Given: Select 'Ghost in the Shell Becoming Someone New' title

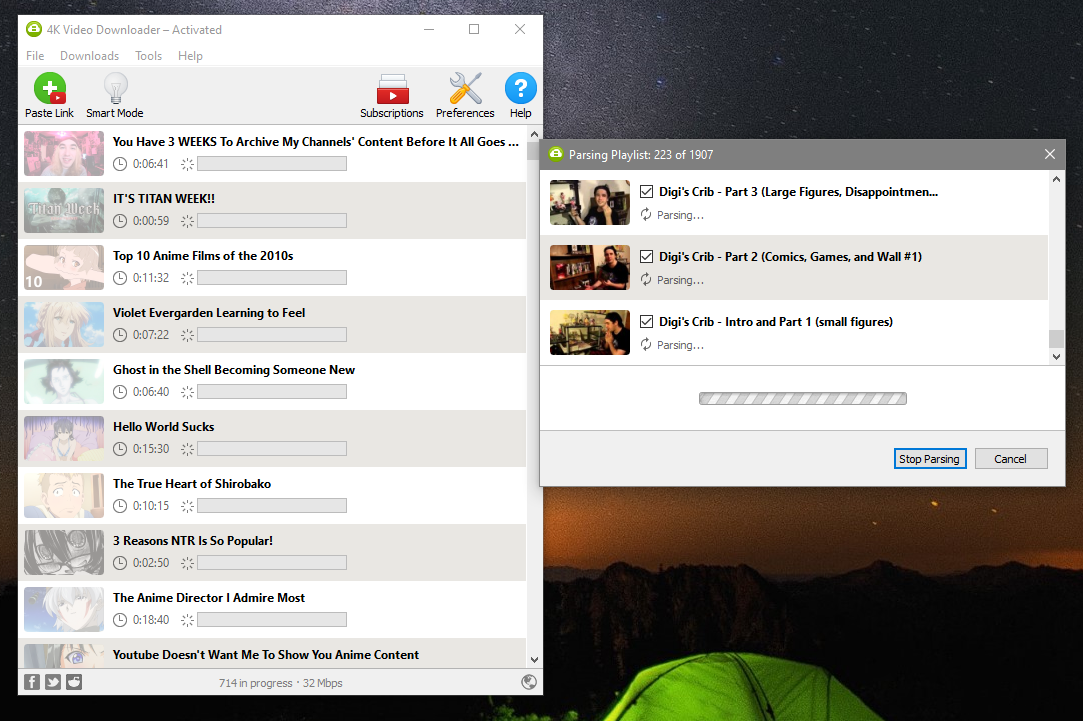Looking at the screenshot, I should point(233,369).
